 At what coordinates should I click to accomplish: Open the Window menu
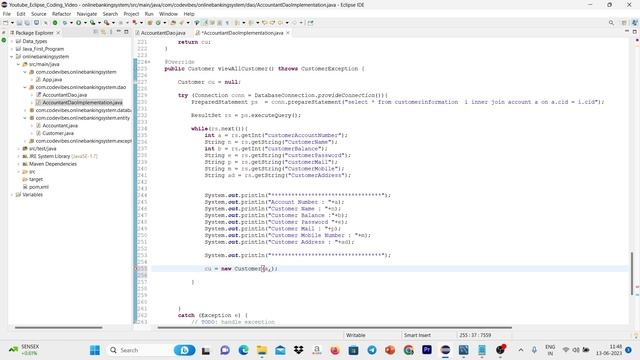tap(168, 14)
